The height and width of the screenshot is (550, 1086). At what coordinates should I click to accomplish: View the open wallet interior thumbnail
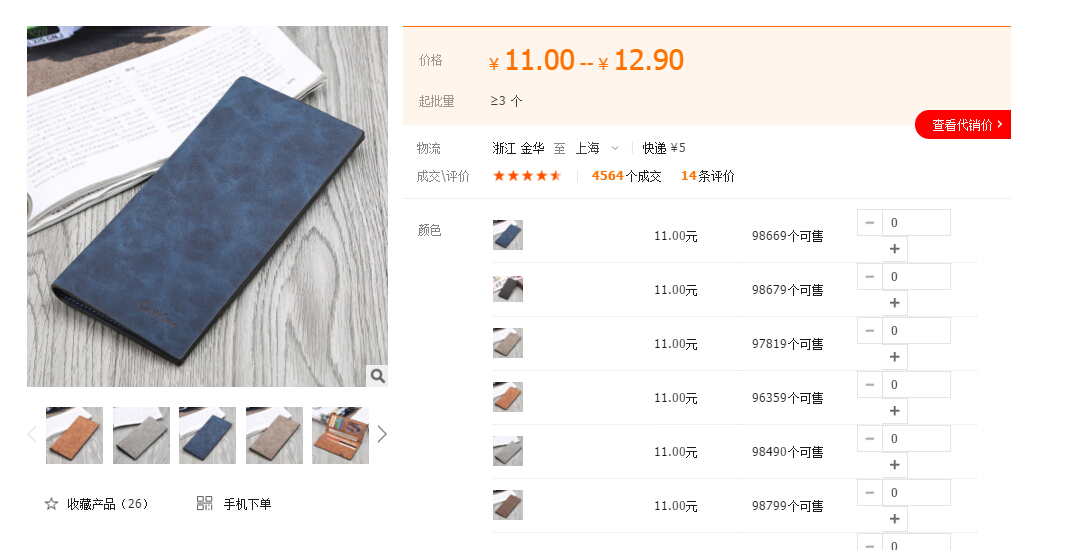click(x=341, y=435)
